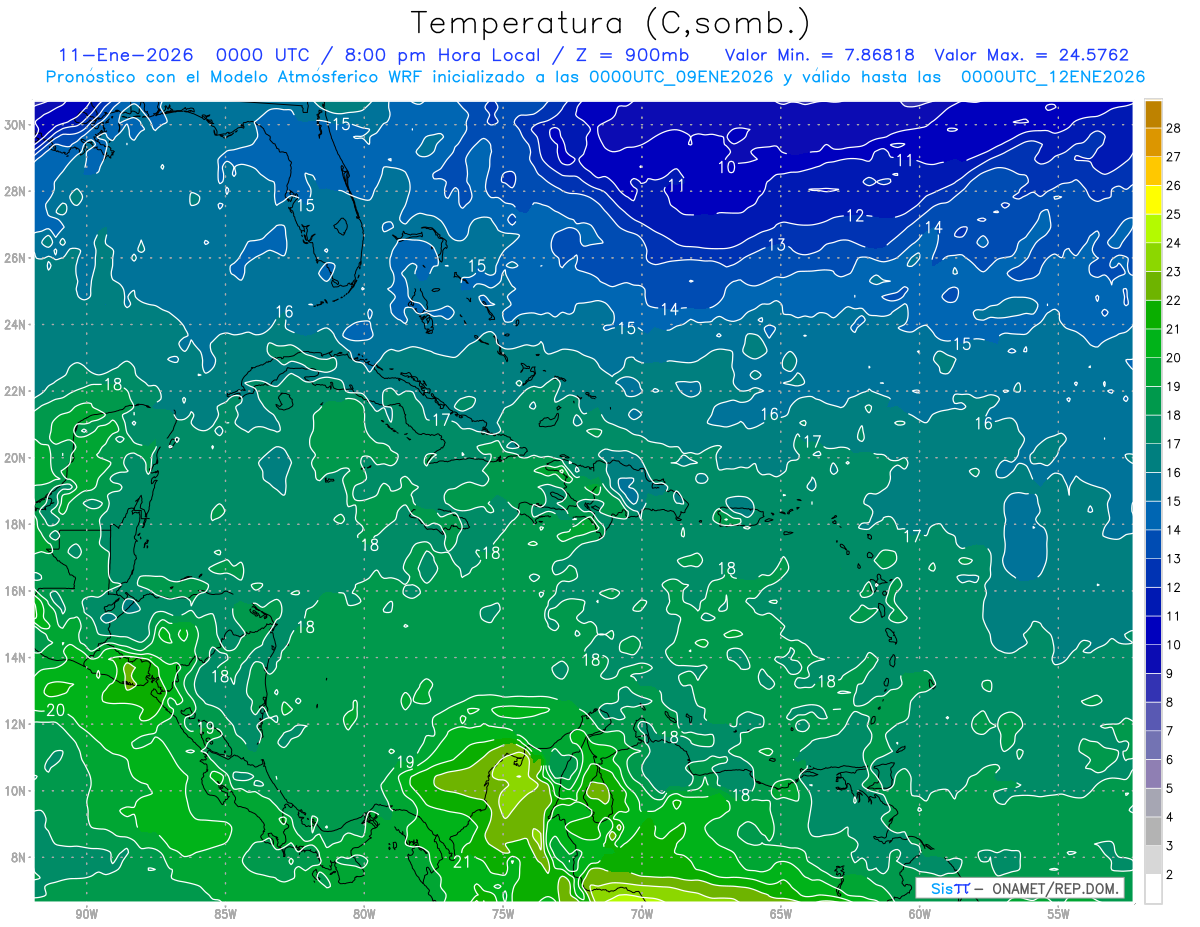Click 'Valor Max. = 24.5762' in header
Image resolution: width=1200 pixels, height=927 pixels.
tap(1031, 55)
